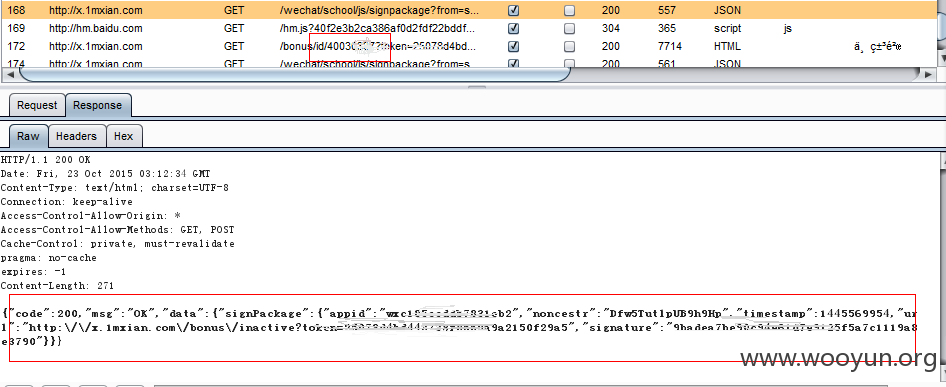Click the 365 length cell
946x387 pixels.
[x=667, y=28]
